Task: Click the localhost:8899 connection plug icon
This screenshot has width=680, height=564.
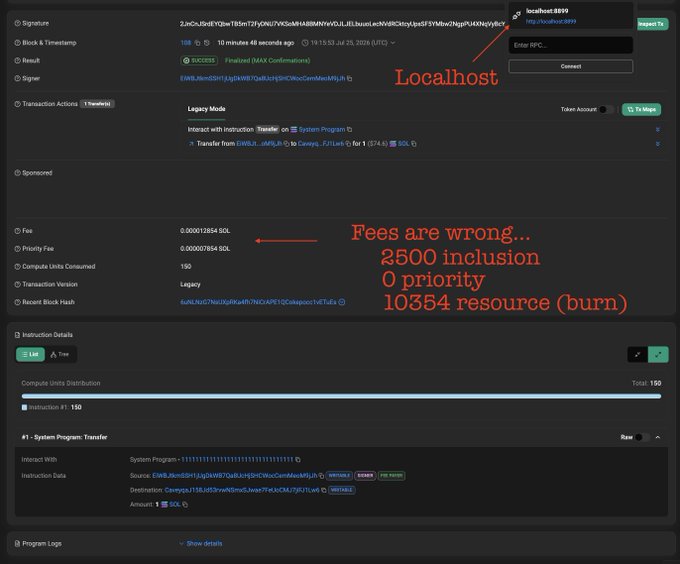Action: point(517,16)
